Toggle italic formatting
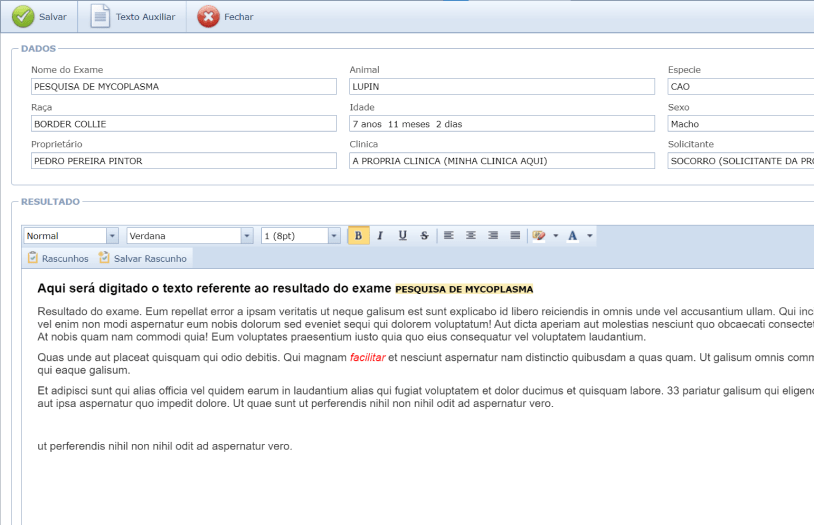The image size is (814, 525). (380, 236)
